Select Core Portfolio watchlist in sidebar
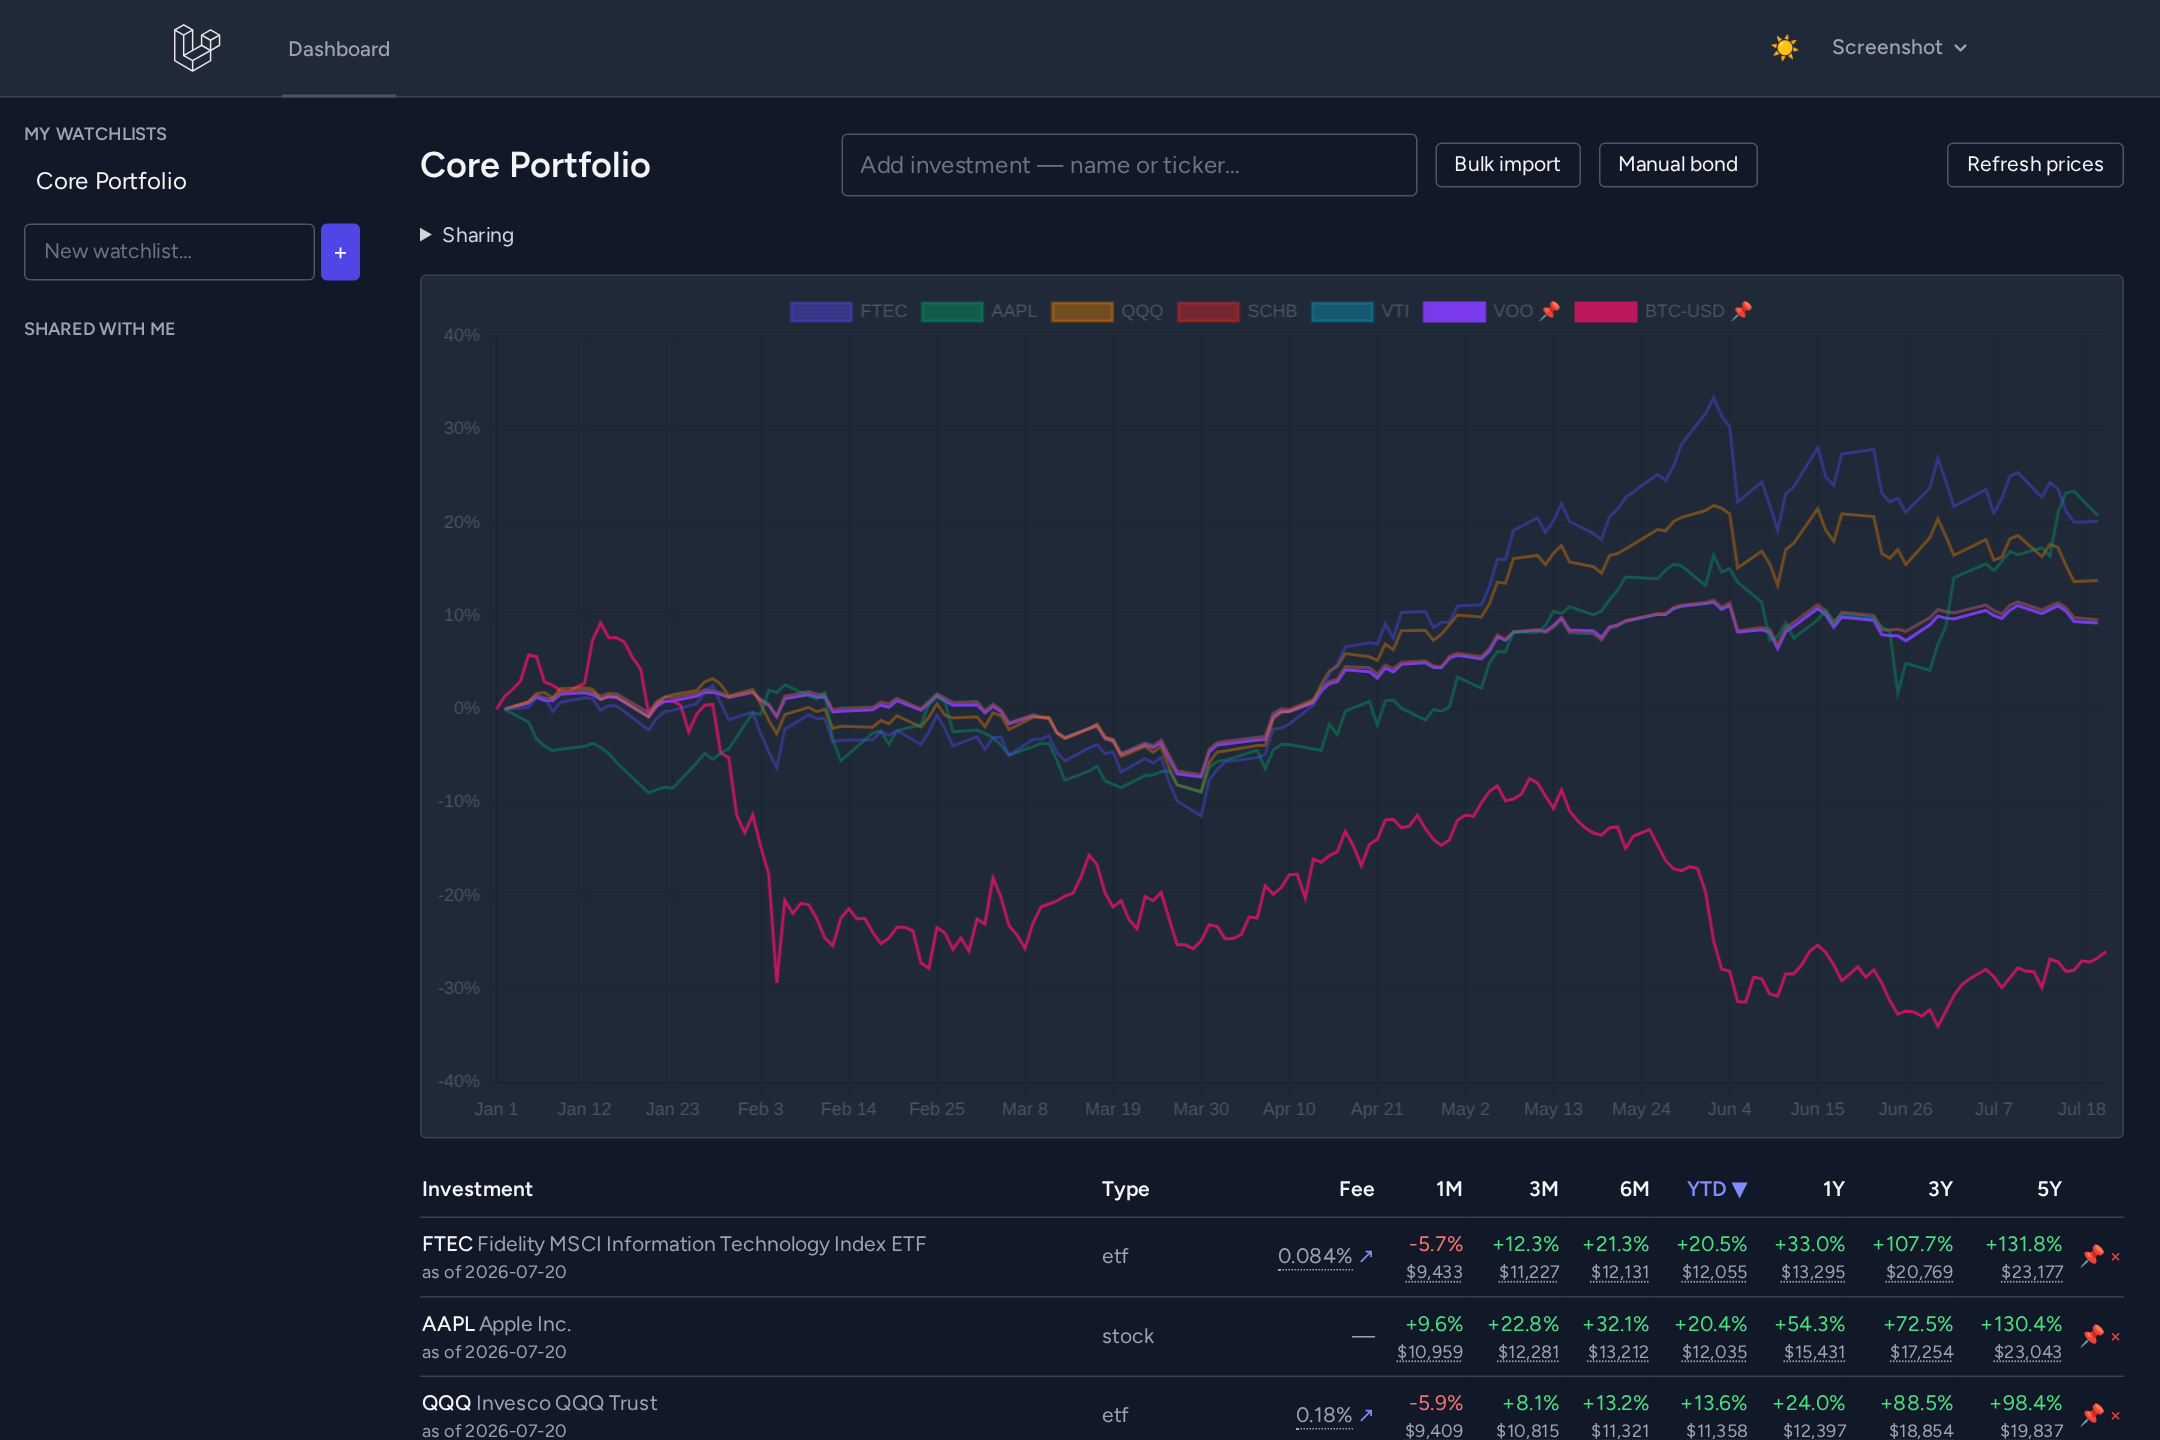This screenshot has height=1440, width=2160. click(x=111, y=181)
